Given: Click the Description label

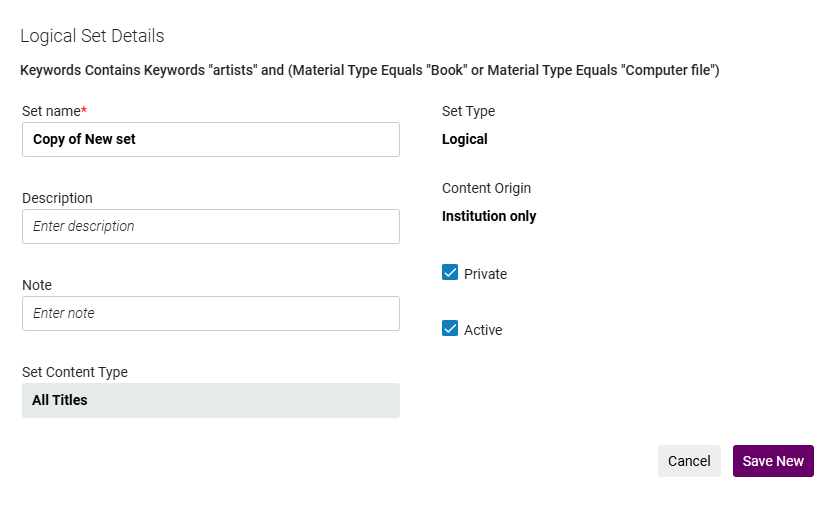Looking at the screenshot, I should 57,198.
